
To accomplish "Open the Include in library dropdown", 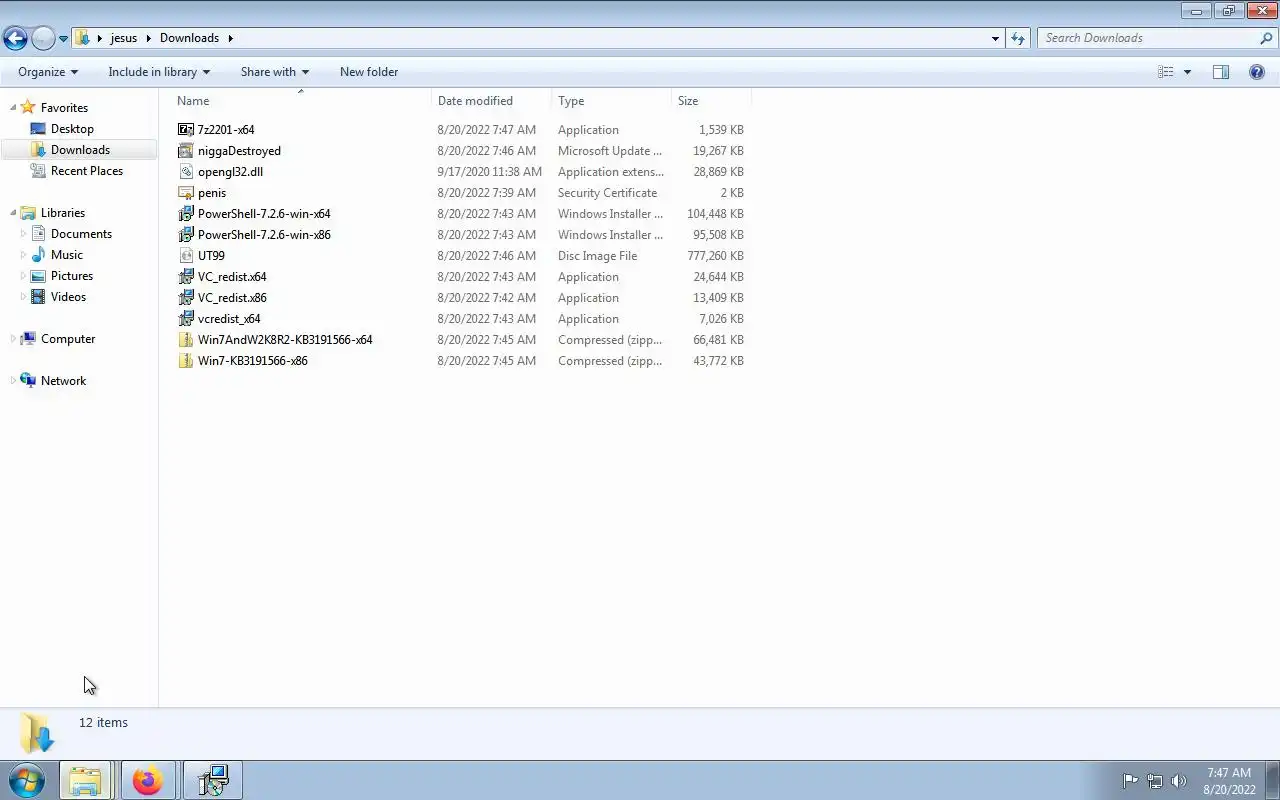I will (x=159, y=72).
